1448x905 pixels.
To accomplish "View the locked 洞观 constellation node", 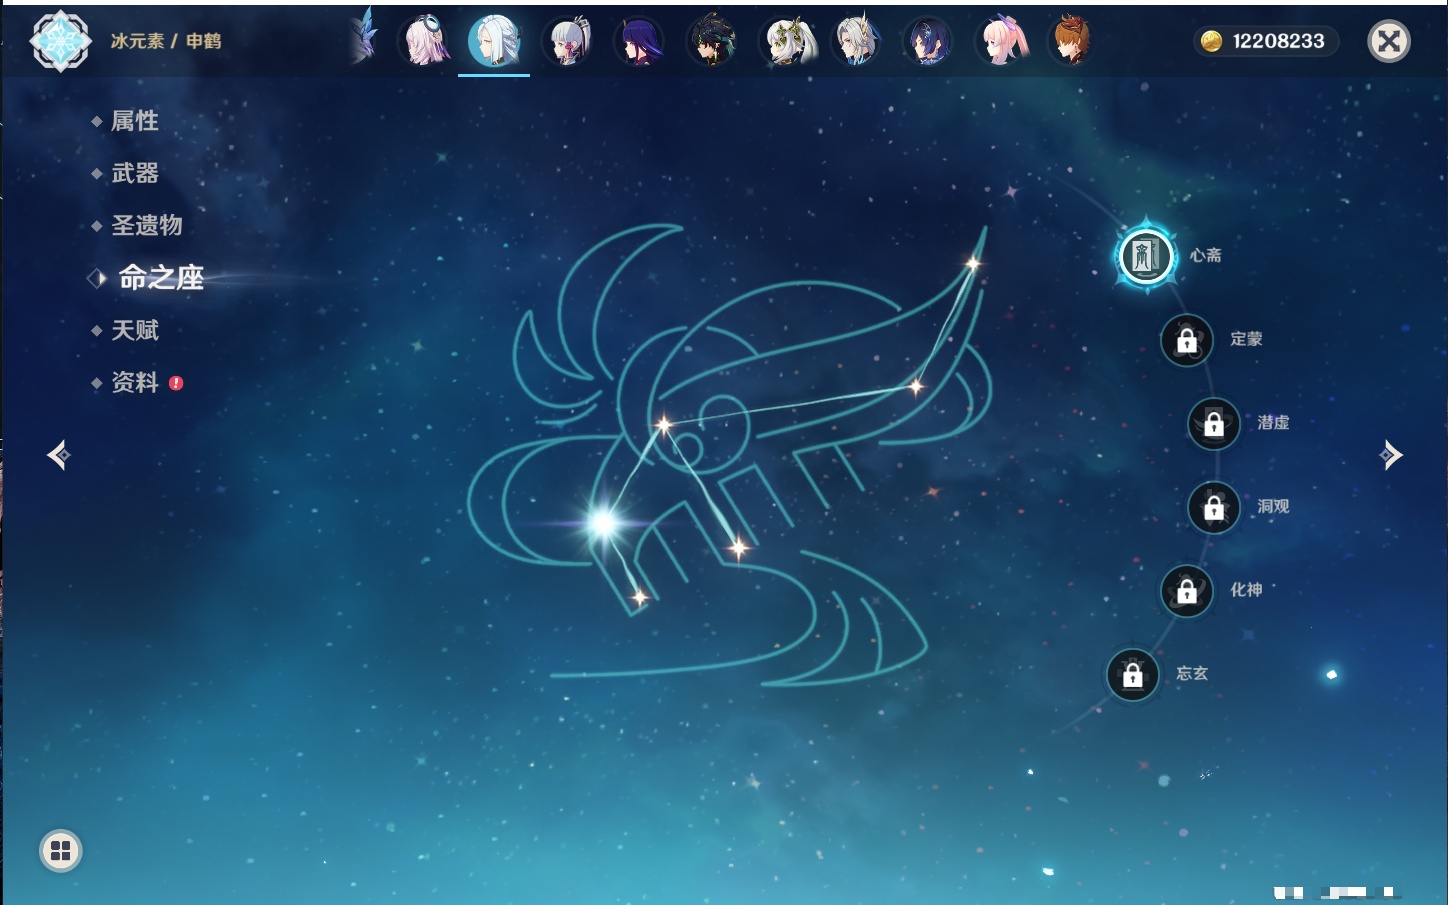I will tap(1214, 508).
